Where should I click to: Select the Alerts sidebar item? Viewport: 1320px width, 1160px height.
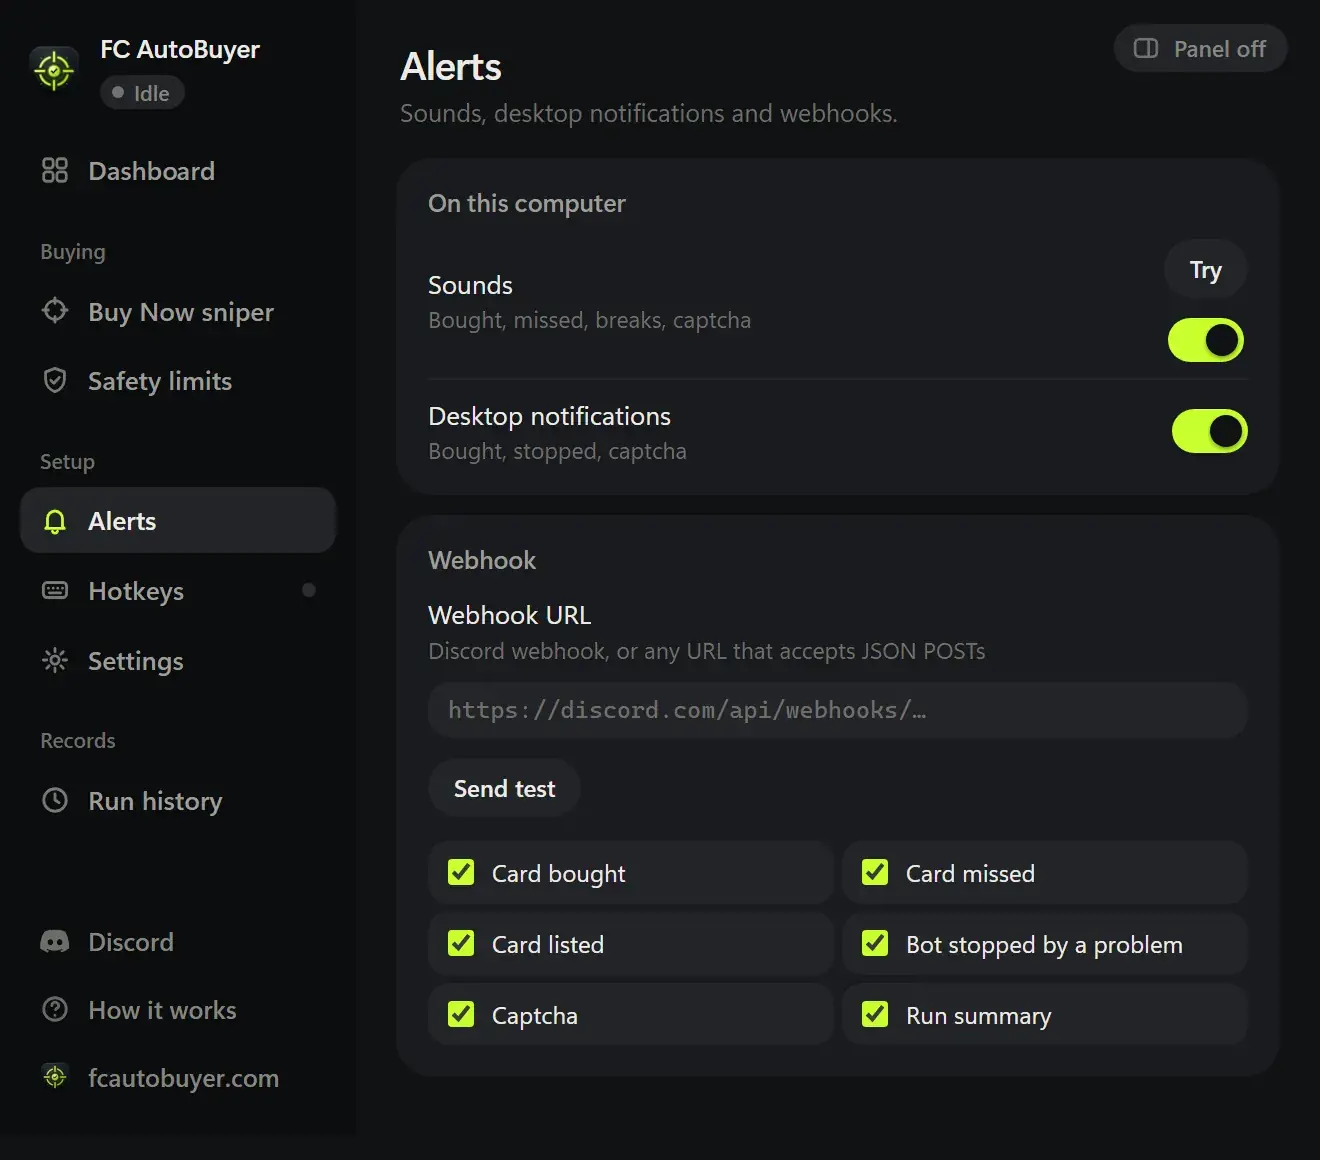pos(178,520)
